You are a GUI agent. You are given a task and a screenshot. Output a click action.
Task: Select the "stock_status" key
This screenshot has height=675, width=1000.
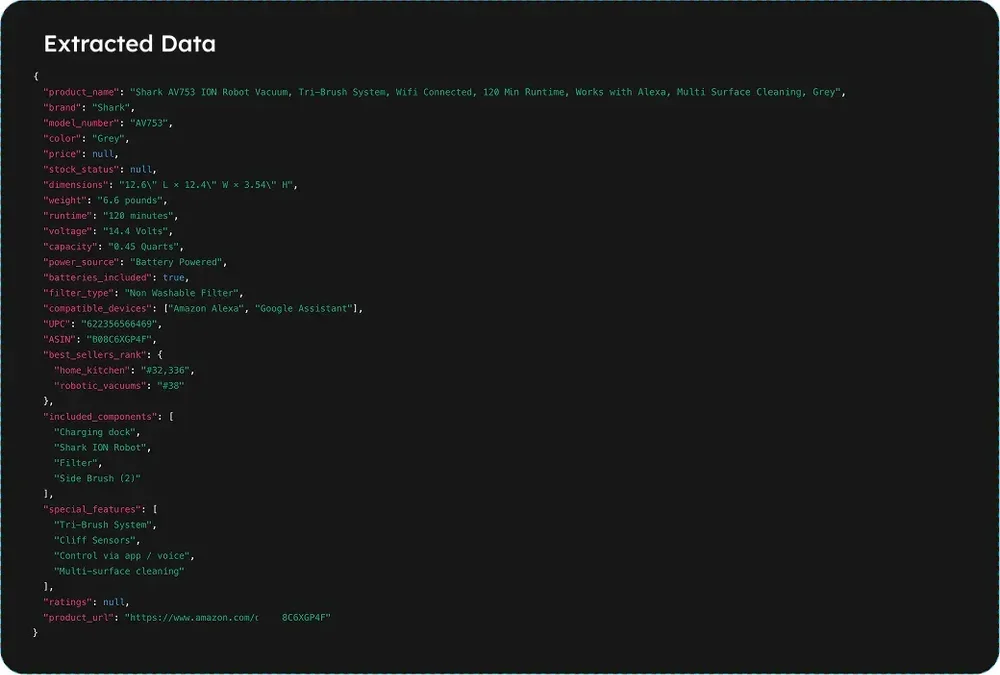81,169
